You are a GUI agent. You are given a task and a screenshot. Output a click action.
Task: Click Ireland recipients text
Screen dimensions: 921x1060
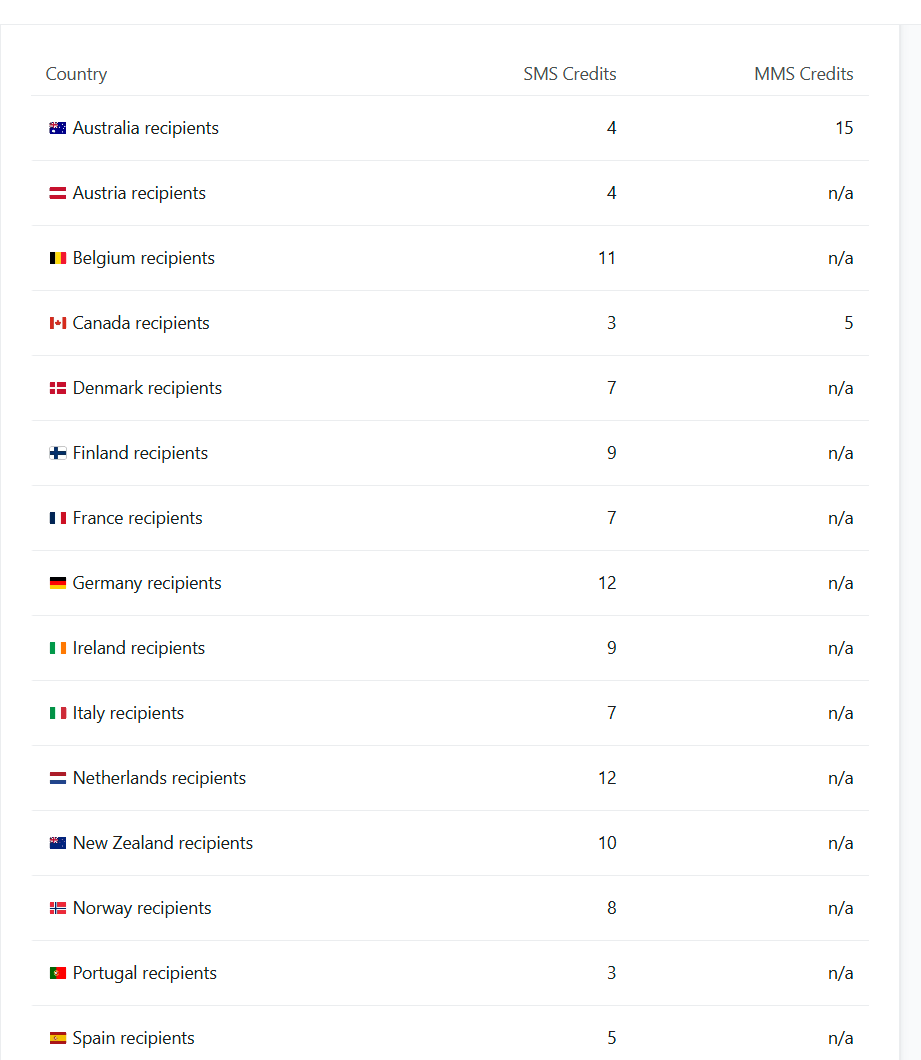tap(139, 648)
